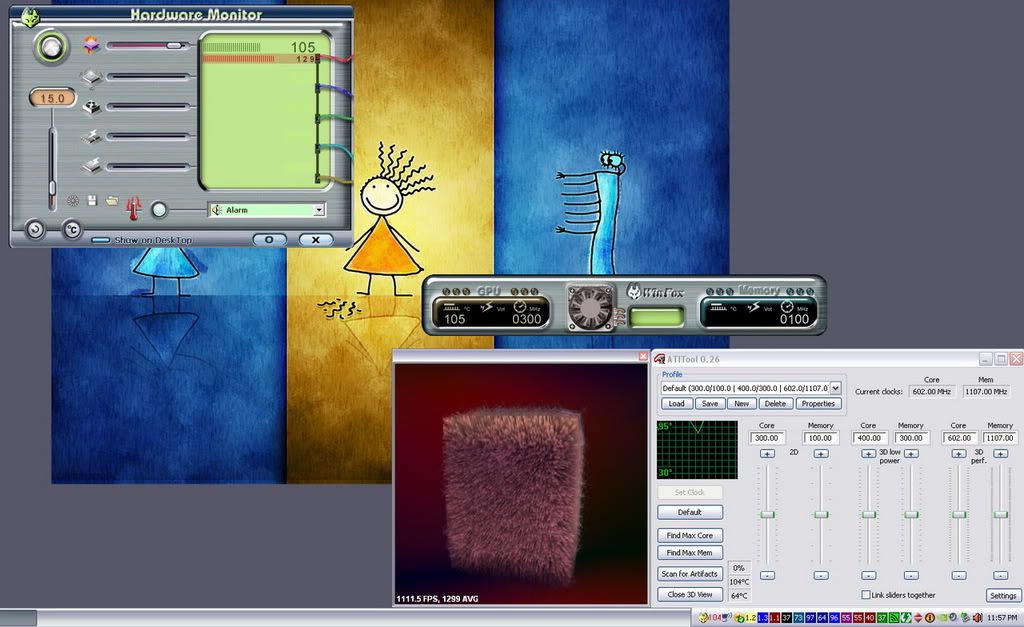Image resolution: width=1024 pixels, height=627 pixels.
Task: Enable Link sliders together checkbox
Action: coord(866,595)
